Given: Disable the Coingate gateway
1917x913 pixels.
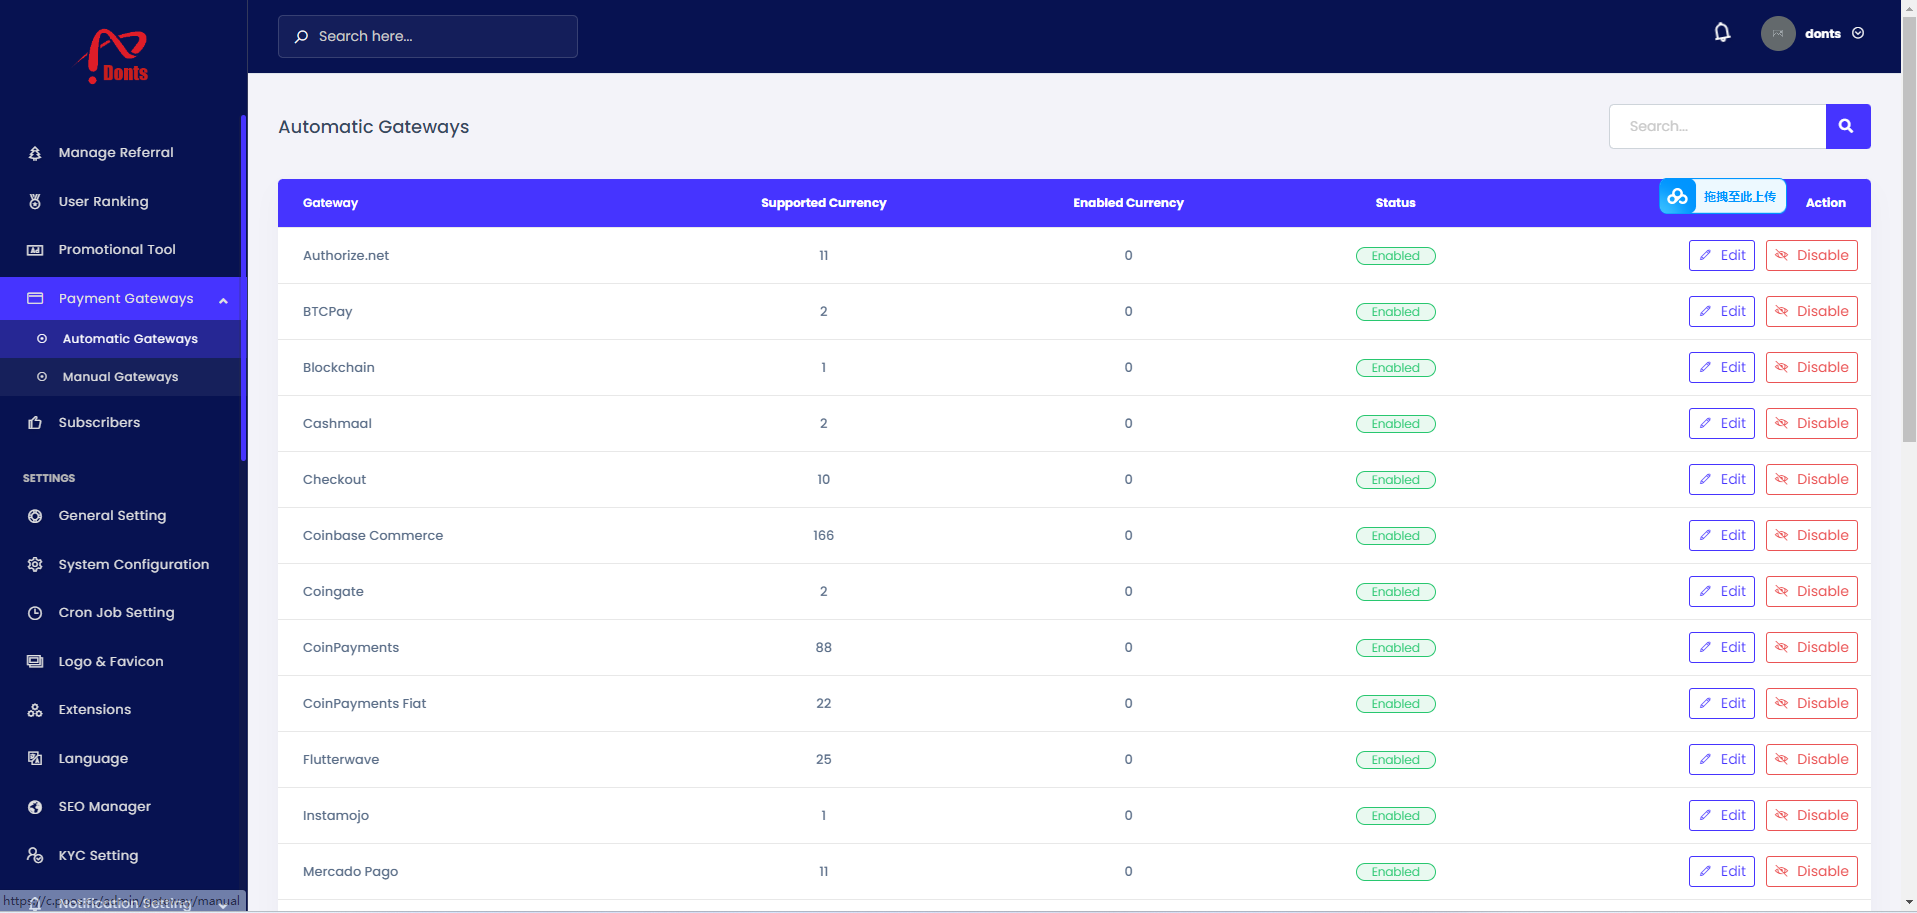Looking at the screenshot, I should tap(1812, 591).
